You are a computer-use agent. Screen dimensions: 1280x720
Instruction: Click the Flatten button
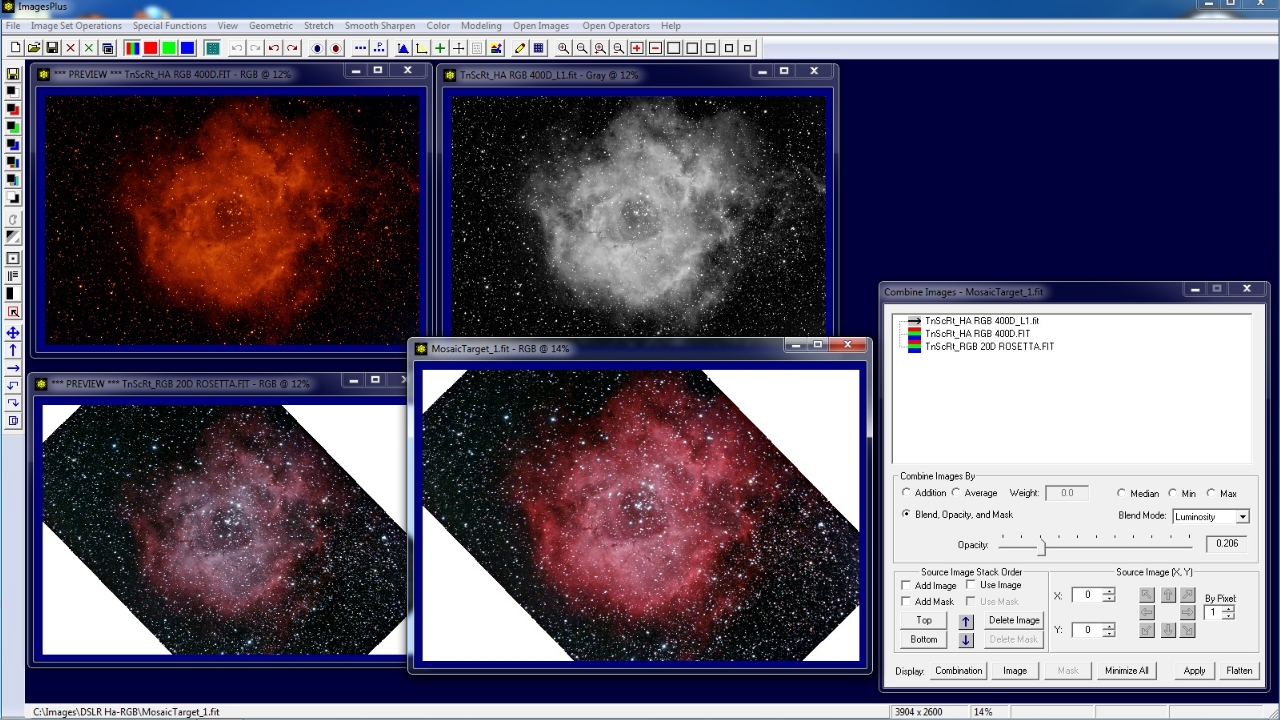1239,671
